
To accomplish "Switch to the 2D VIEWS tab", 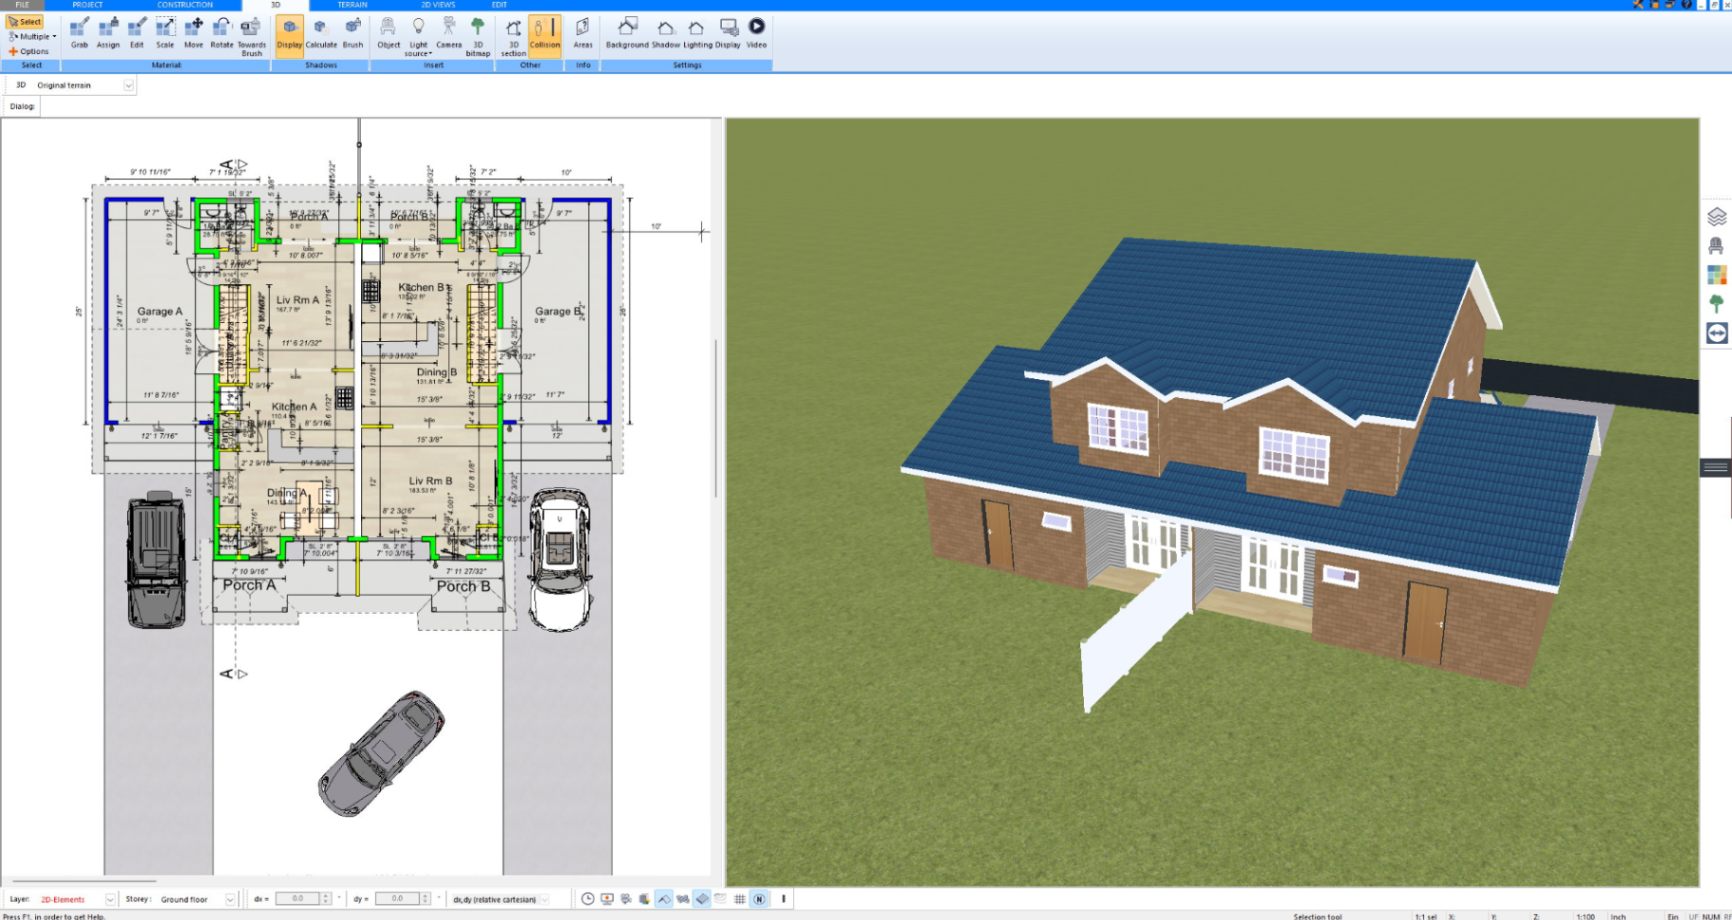I will tap(438, 5).
